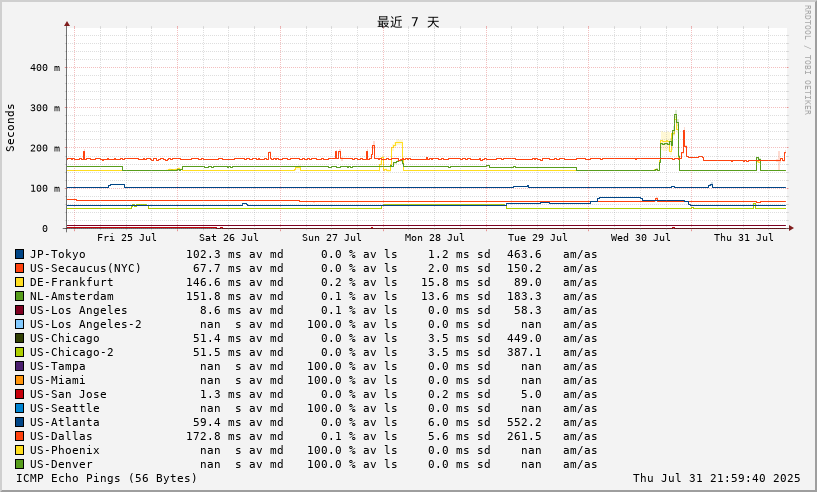Click the US-San Jose red swatch
This screenshot has height=492, width=817.
[x=19, y=395]
